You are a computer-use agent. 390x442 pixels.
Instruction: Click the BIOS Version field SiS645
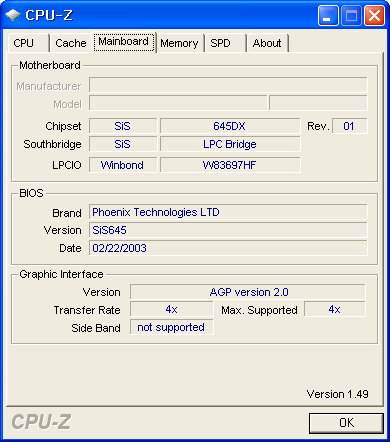[228, 230]
